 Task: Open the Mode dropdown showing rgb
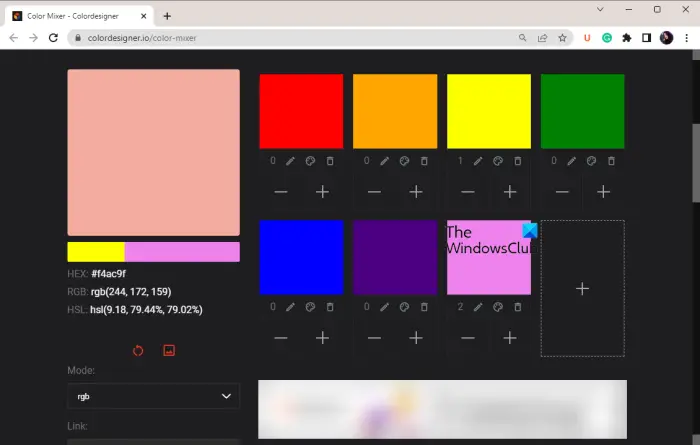click(x=153, y=396)
